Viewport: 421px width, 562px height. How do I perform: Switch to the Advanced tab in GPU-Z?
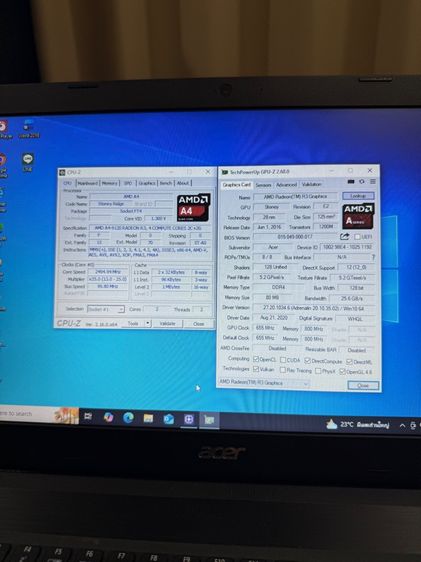[286, 185]
